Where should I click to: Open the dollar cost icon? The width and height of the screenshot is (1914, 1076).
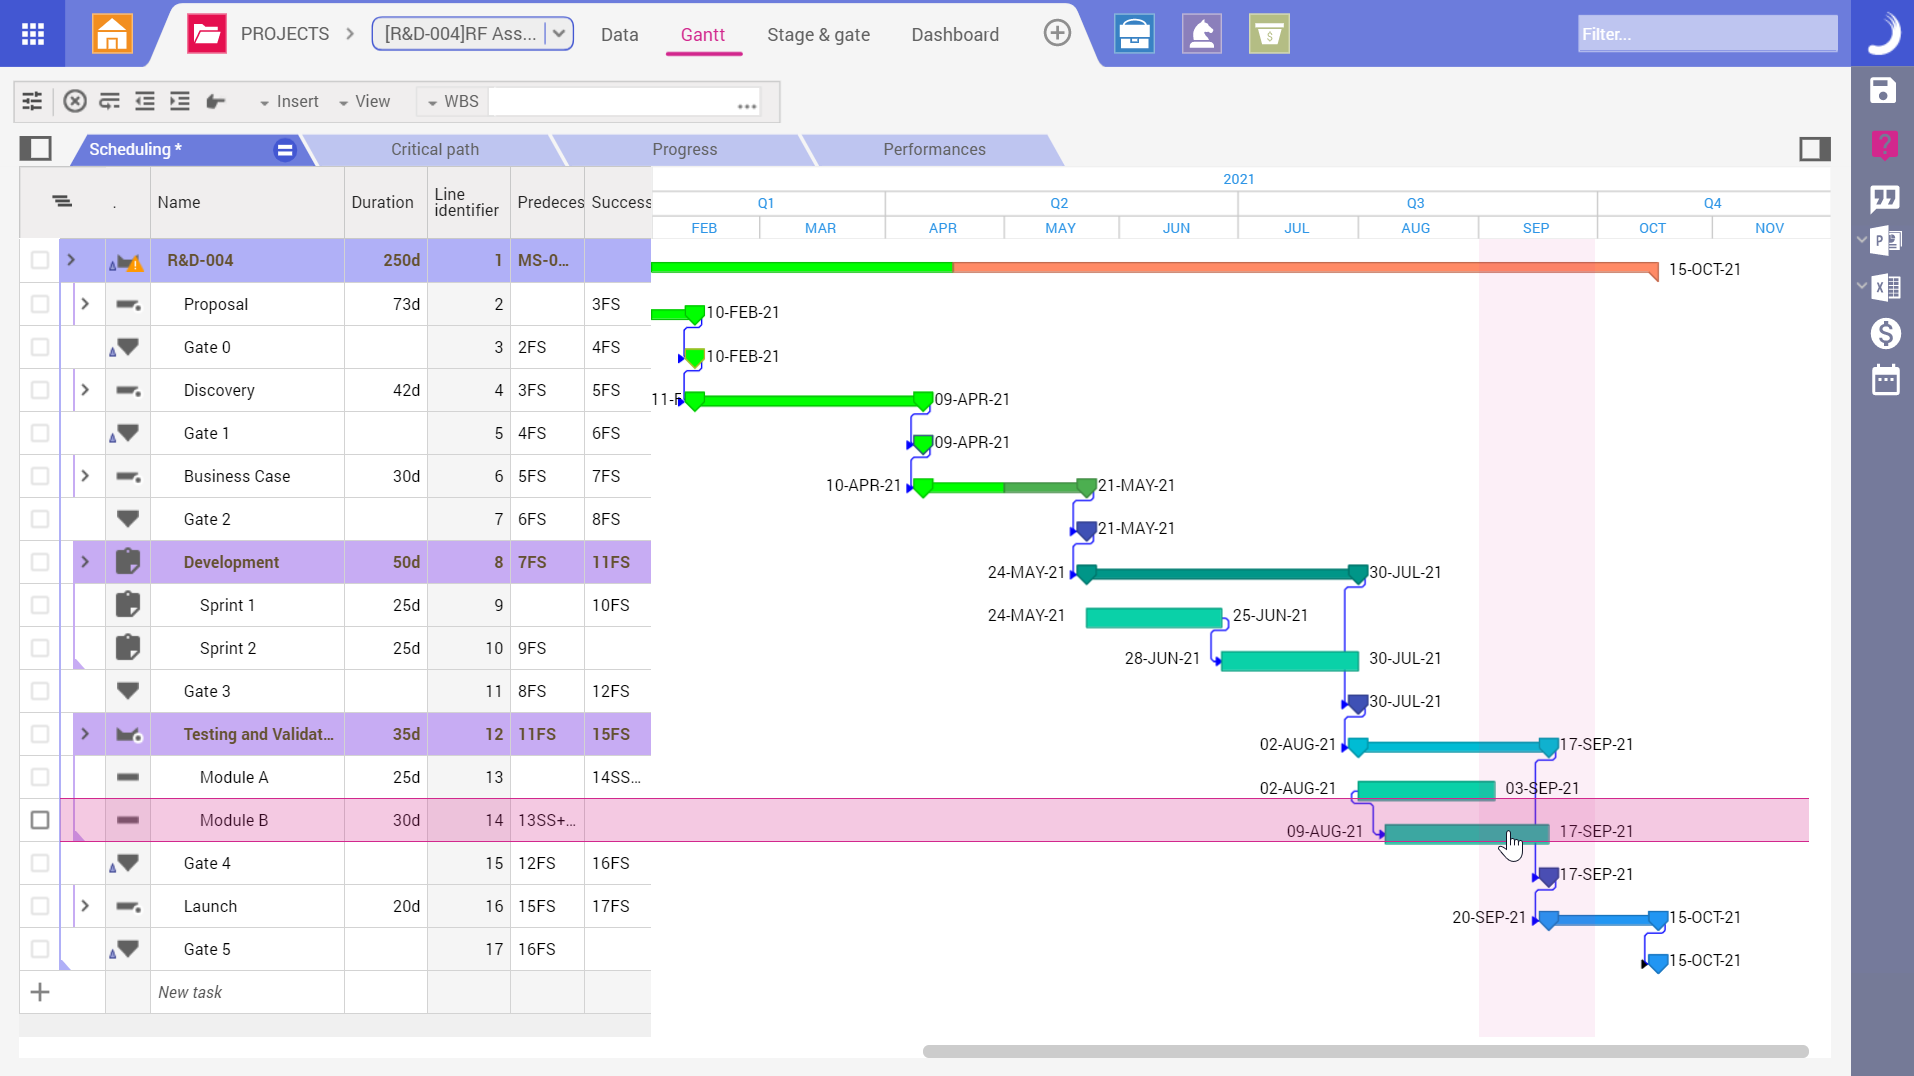[1885, 334]
